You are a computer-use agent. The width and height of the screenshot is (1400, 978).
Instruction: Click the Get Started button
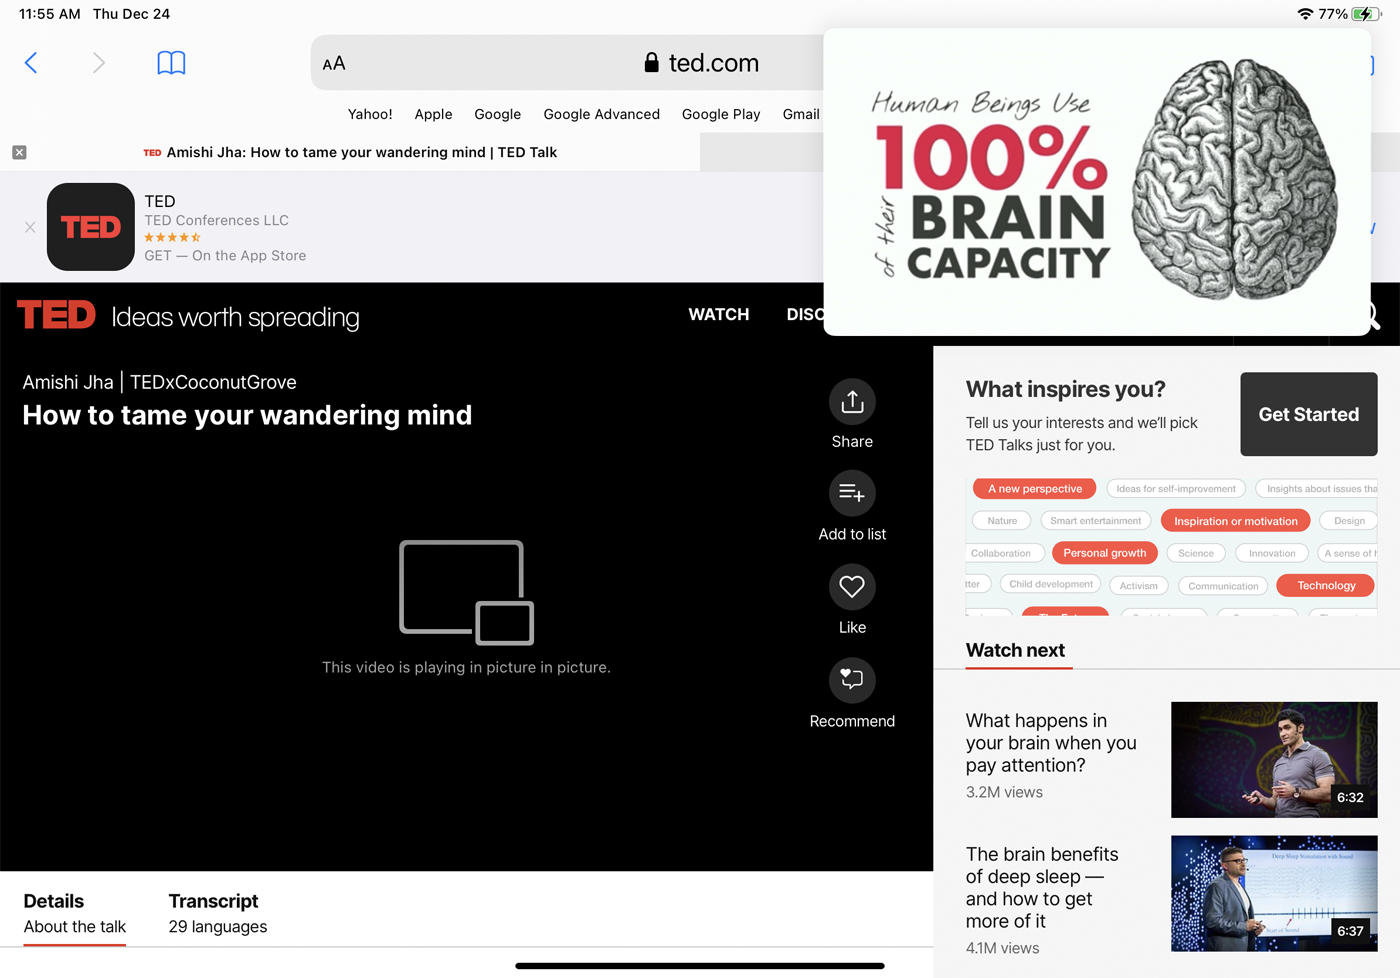(x=1308, y=414)
